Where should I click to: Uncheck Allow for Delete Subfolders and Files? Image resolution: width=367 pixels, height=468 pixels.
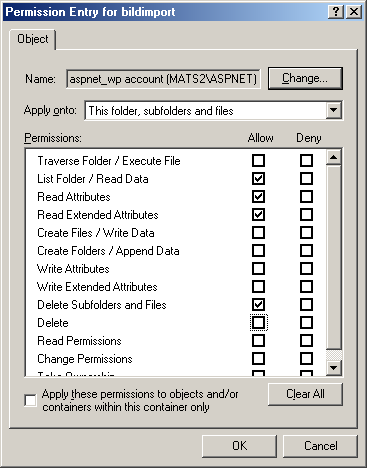pyautogui.click(x=258, y=304)
